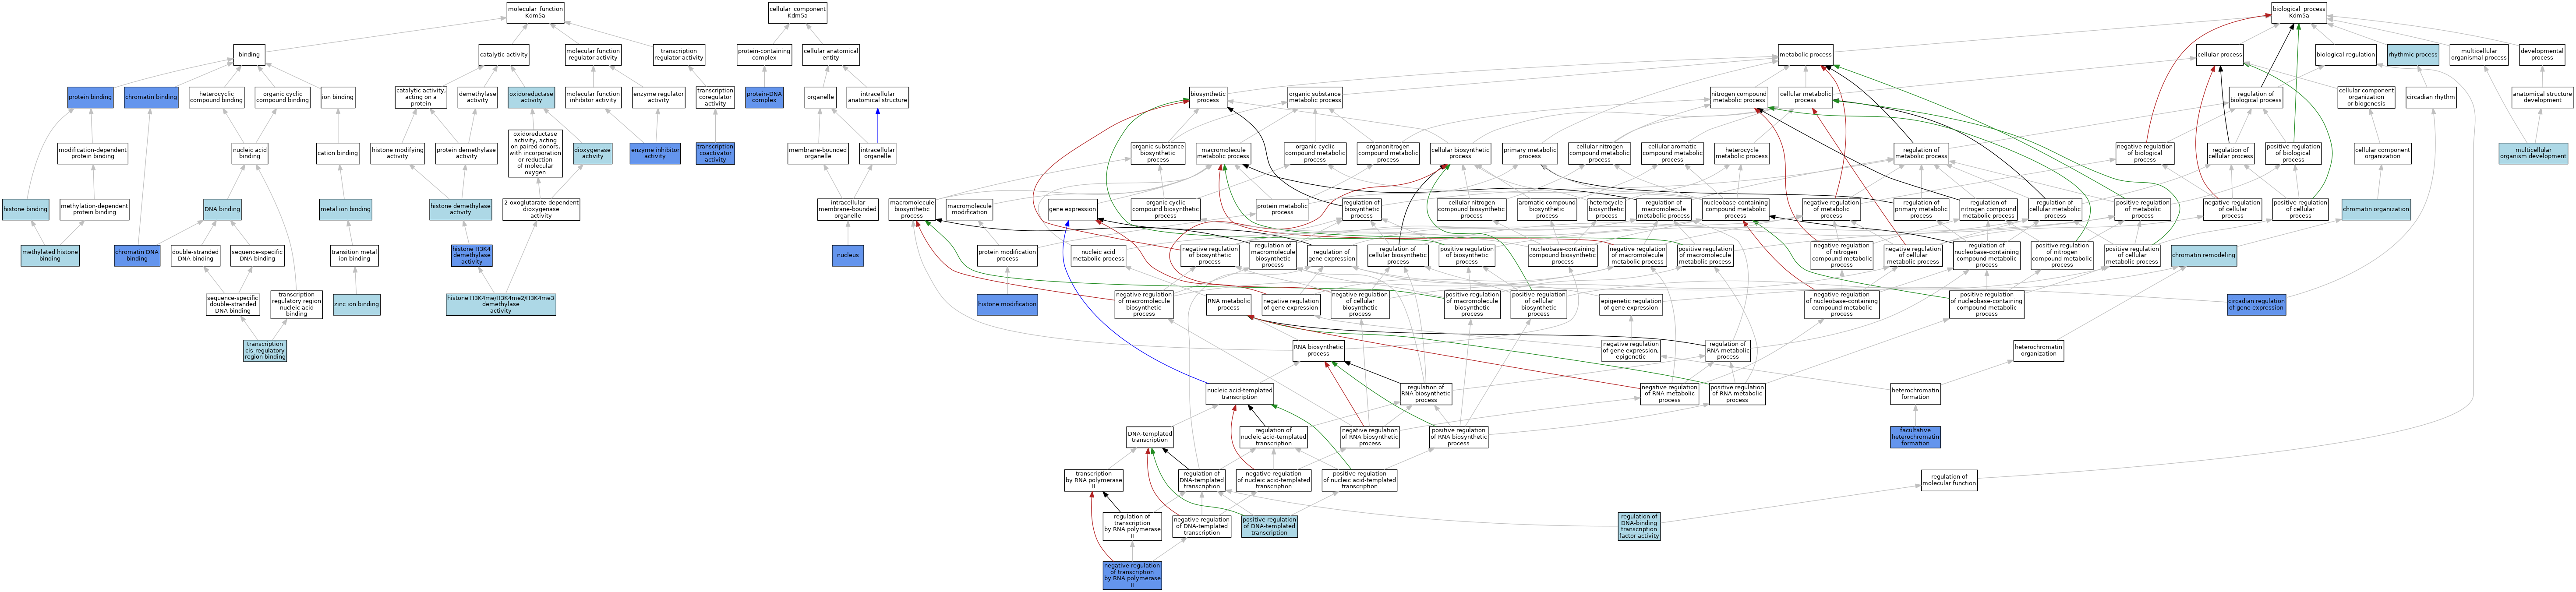Image resolution: width=2576 pixels, height=592 pixels.
Task: Click 'heterocyclic compound binding' node
Action: (x=217, y=97)
